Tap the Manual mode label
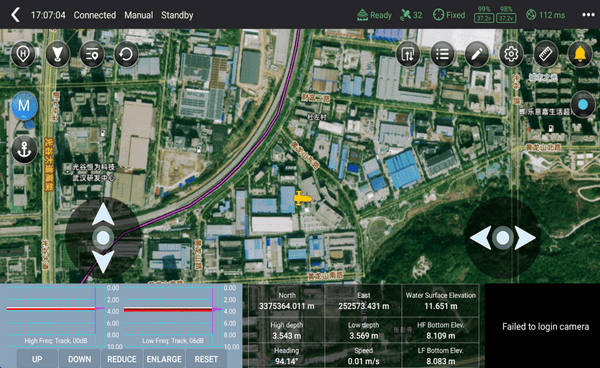600x368 pixels. 139,15
